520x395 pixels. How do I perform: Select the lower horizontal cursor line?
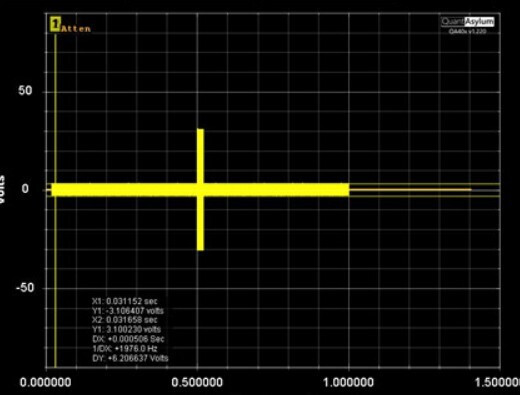tap(424, 196)
